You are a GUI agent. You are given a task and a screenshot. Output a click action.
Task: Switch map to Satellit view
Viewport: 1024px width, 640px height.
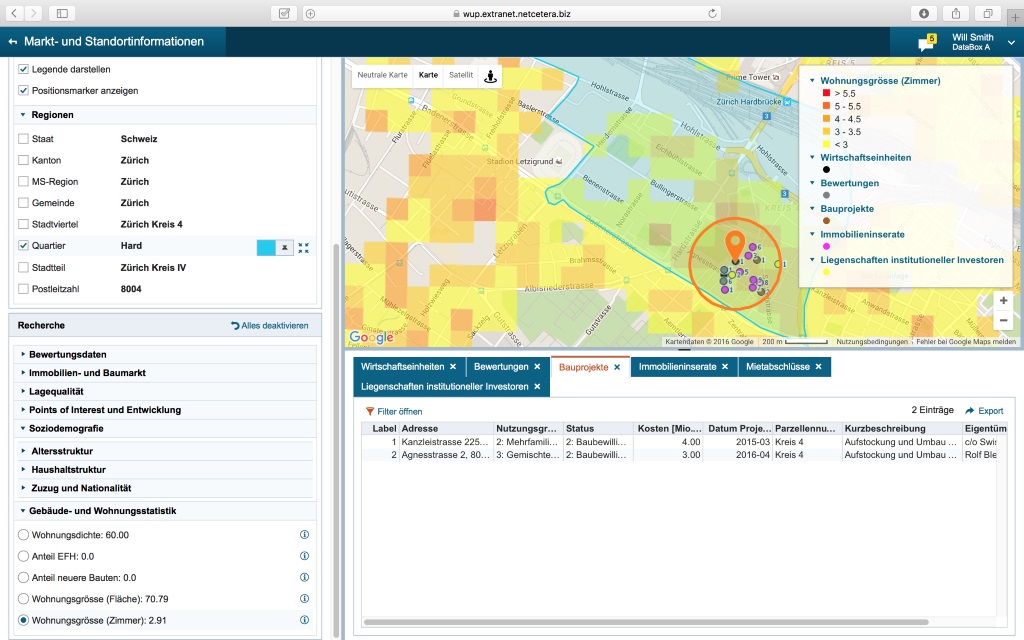pos(461,75)
